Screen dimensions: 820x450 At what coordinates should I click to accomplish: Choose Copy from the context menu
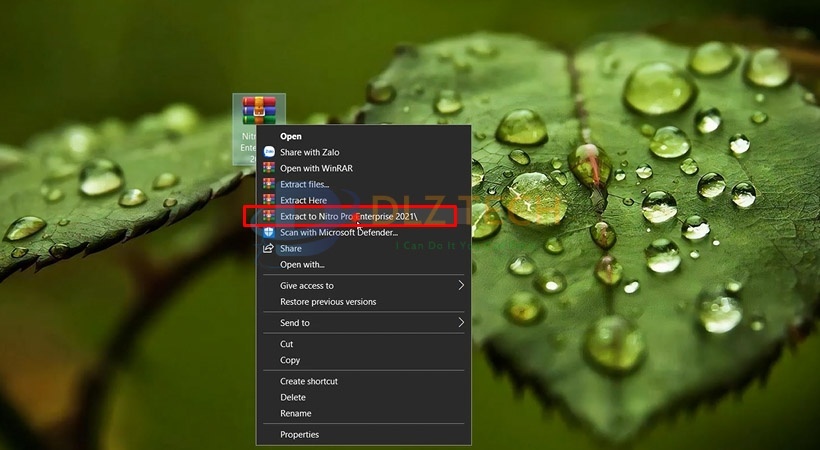pyautogui.click(x=290, y=360)
